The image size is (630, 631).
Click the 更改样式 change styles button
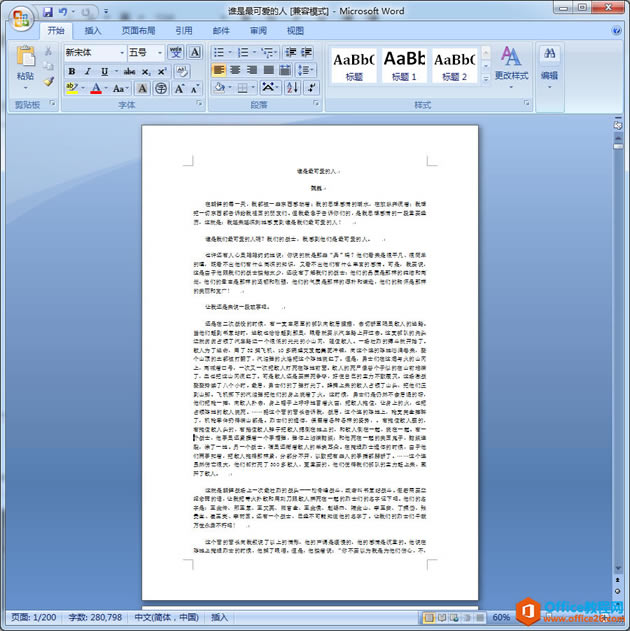click(511, 68)
